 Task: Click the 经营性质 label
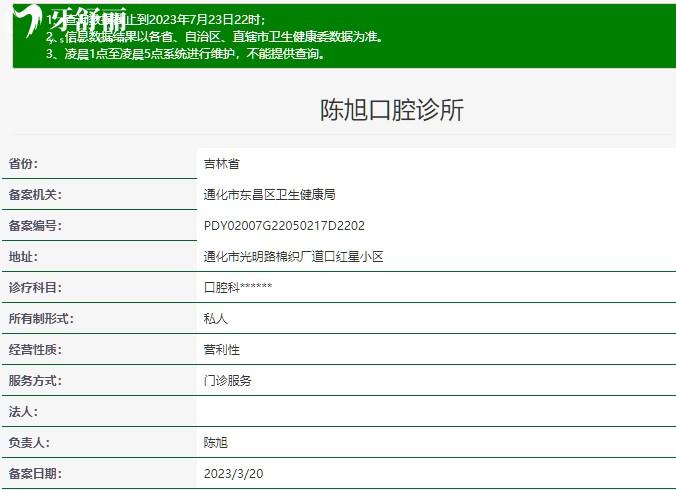pyautogui.click(x=35, y=350)
